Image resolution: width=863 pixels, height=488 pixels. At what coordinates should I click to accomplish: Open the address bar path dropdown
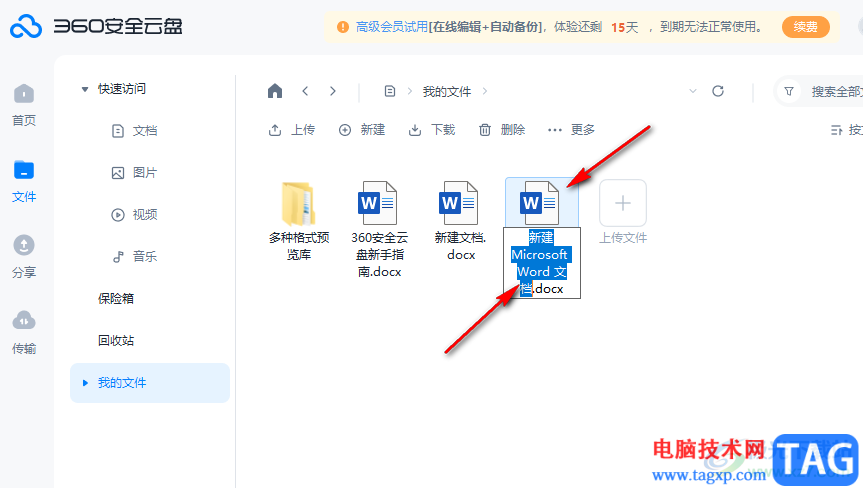693,91
